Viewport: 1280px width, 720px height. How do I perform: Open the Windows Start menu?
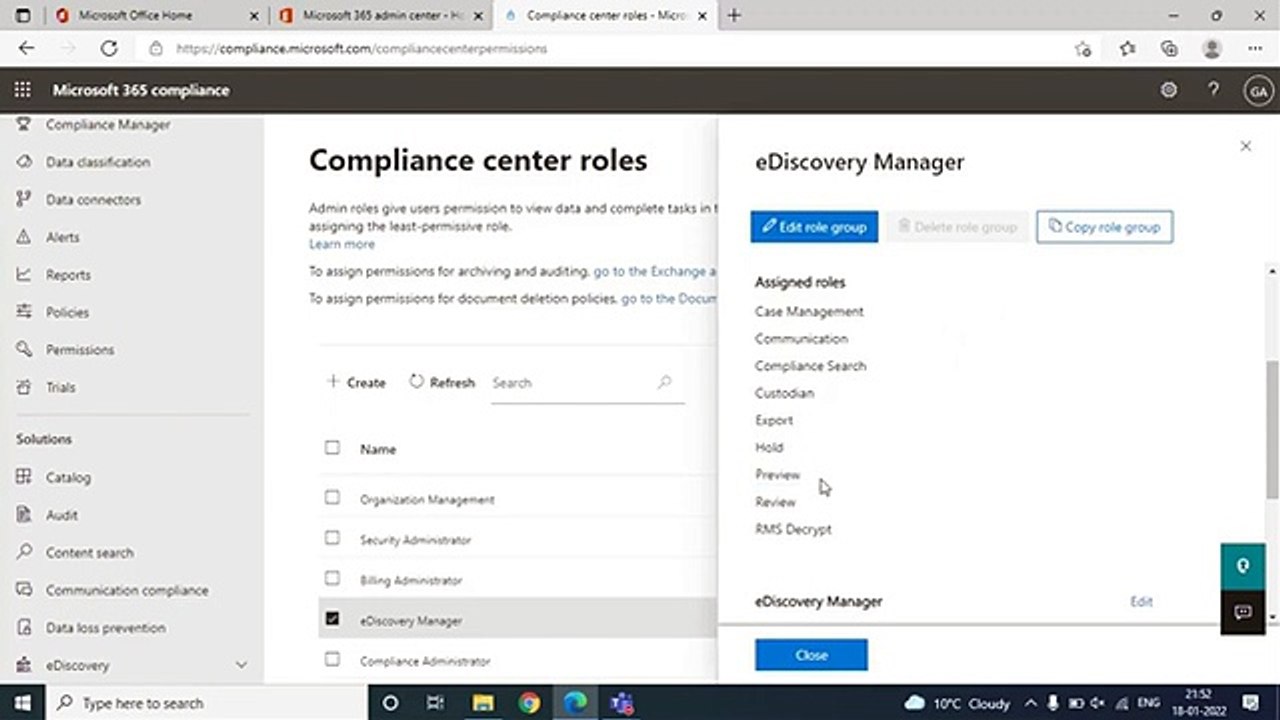(22, 703)
